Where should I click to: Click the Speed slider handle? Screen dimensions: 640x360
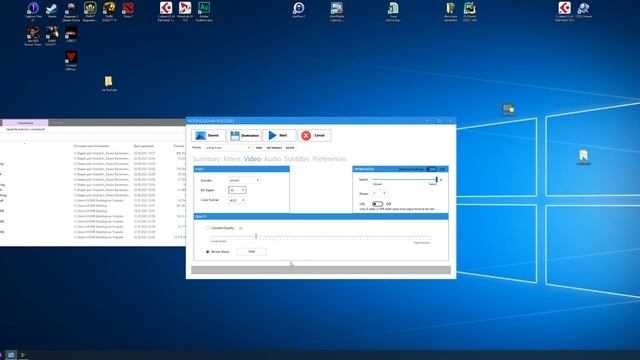[436, 180]
